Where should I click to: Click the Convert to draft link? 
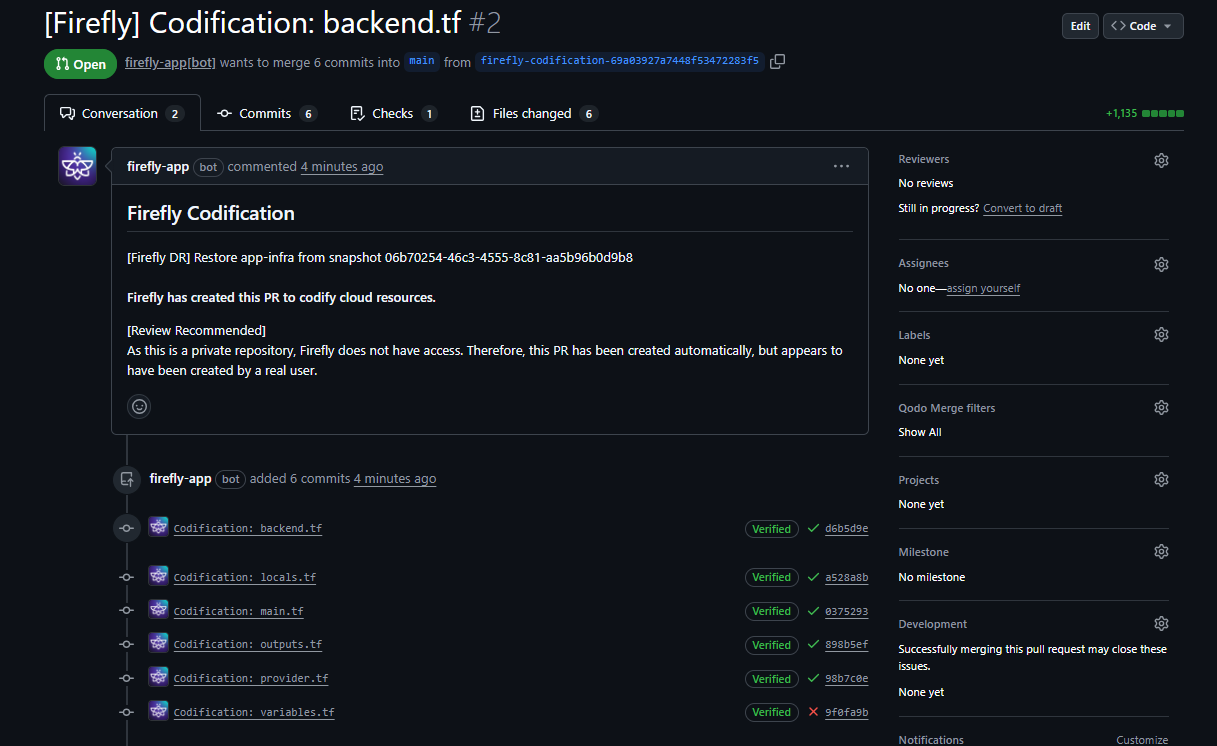pyautogui.click(x=1023, y=208)
